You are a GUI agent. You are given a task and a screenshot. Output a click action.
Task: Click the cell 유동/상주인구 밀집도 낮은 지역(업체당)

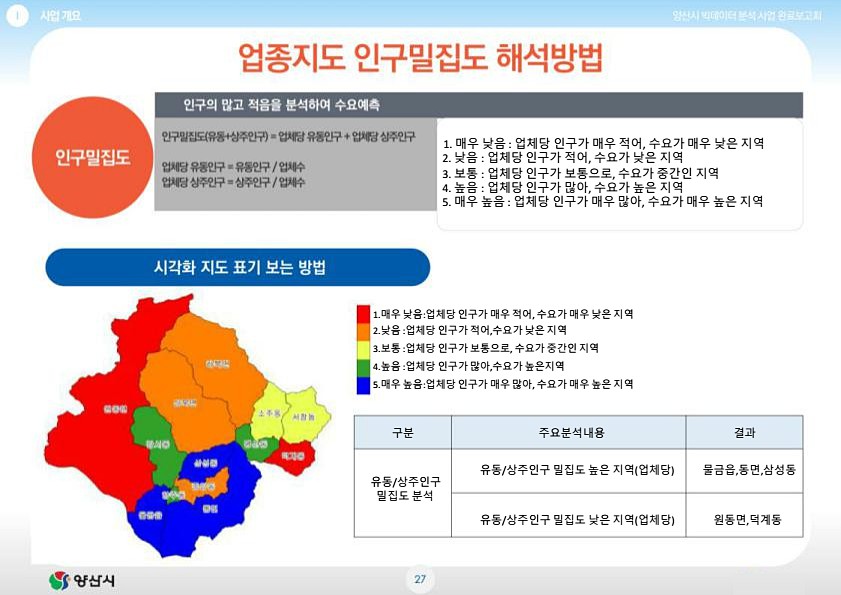(x=569, y=515)
